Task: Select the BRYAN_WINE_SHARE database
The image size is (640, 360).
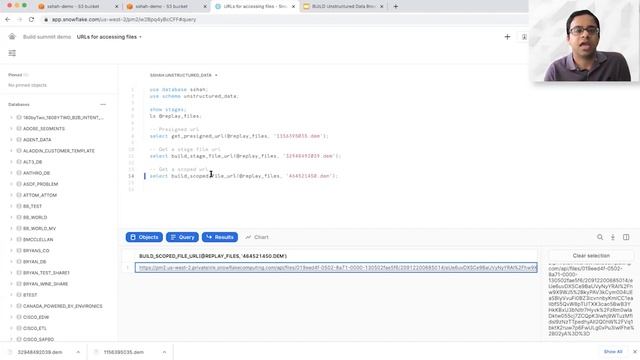Action: [45, 284]
